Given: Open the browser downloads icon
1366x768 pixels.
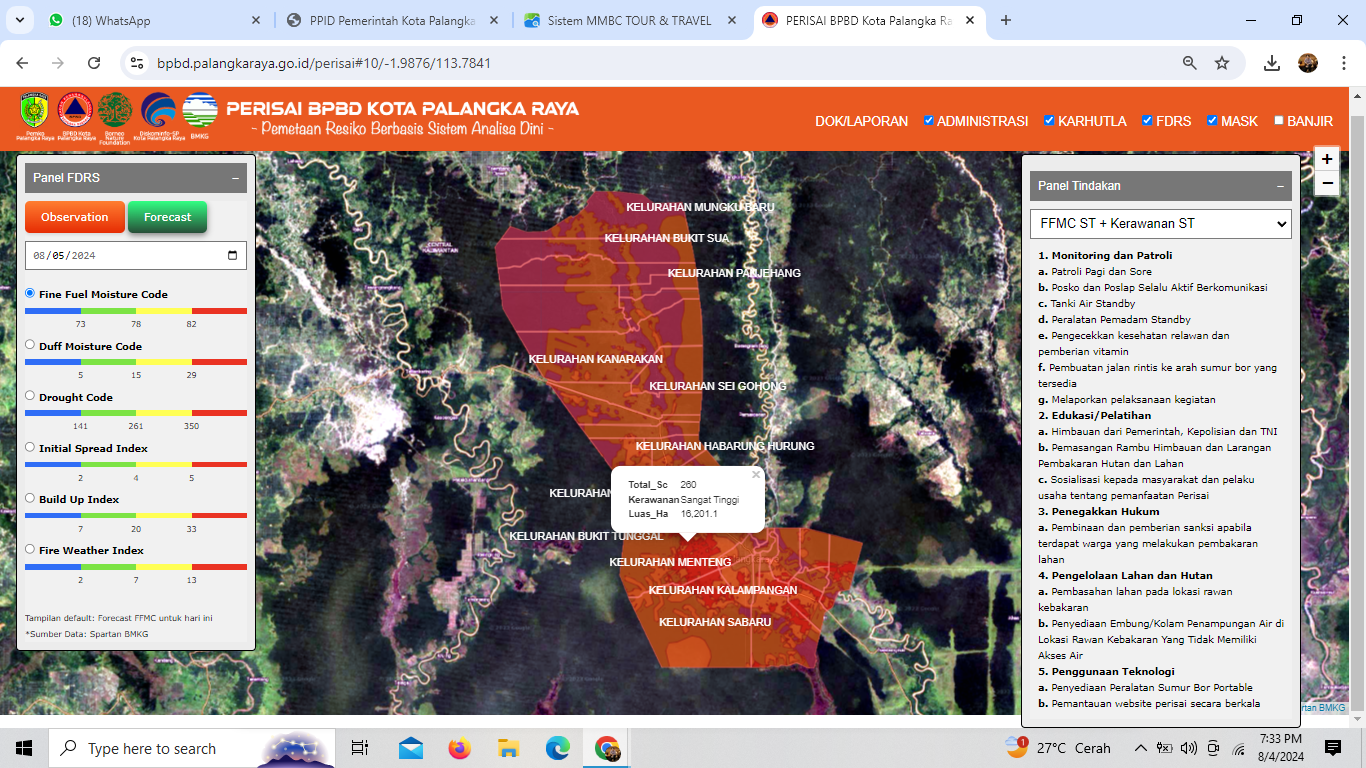Looking at the screenshot, I should point(1272,63).
